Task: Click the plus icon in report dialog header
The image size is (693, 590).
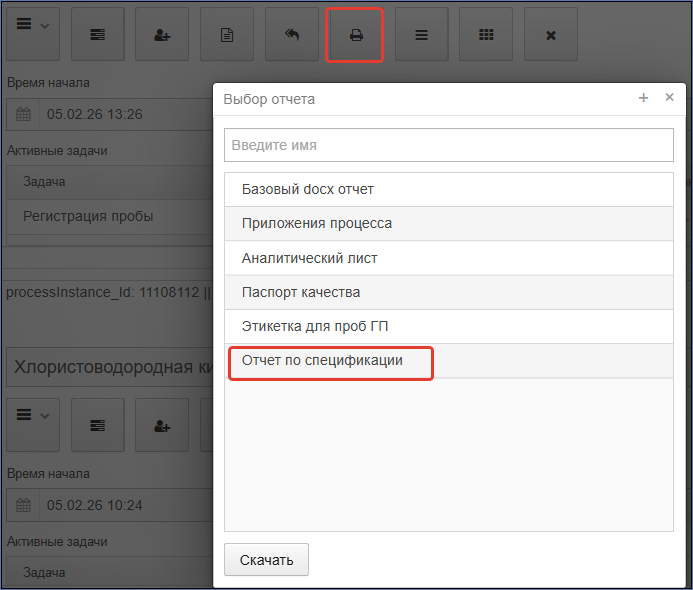Action: (644, 98)
